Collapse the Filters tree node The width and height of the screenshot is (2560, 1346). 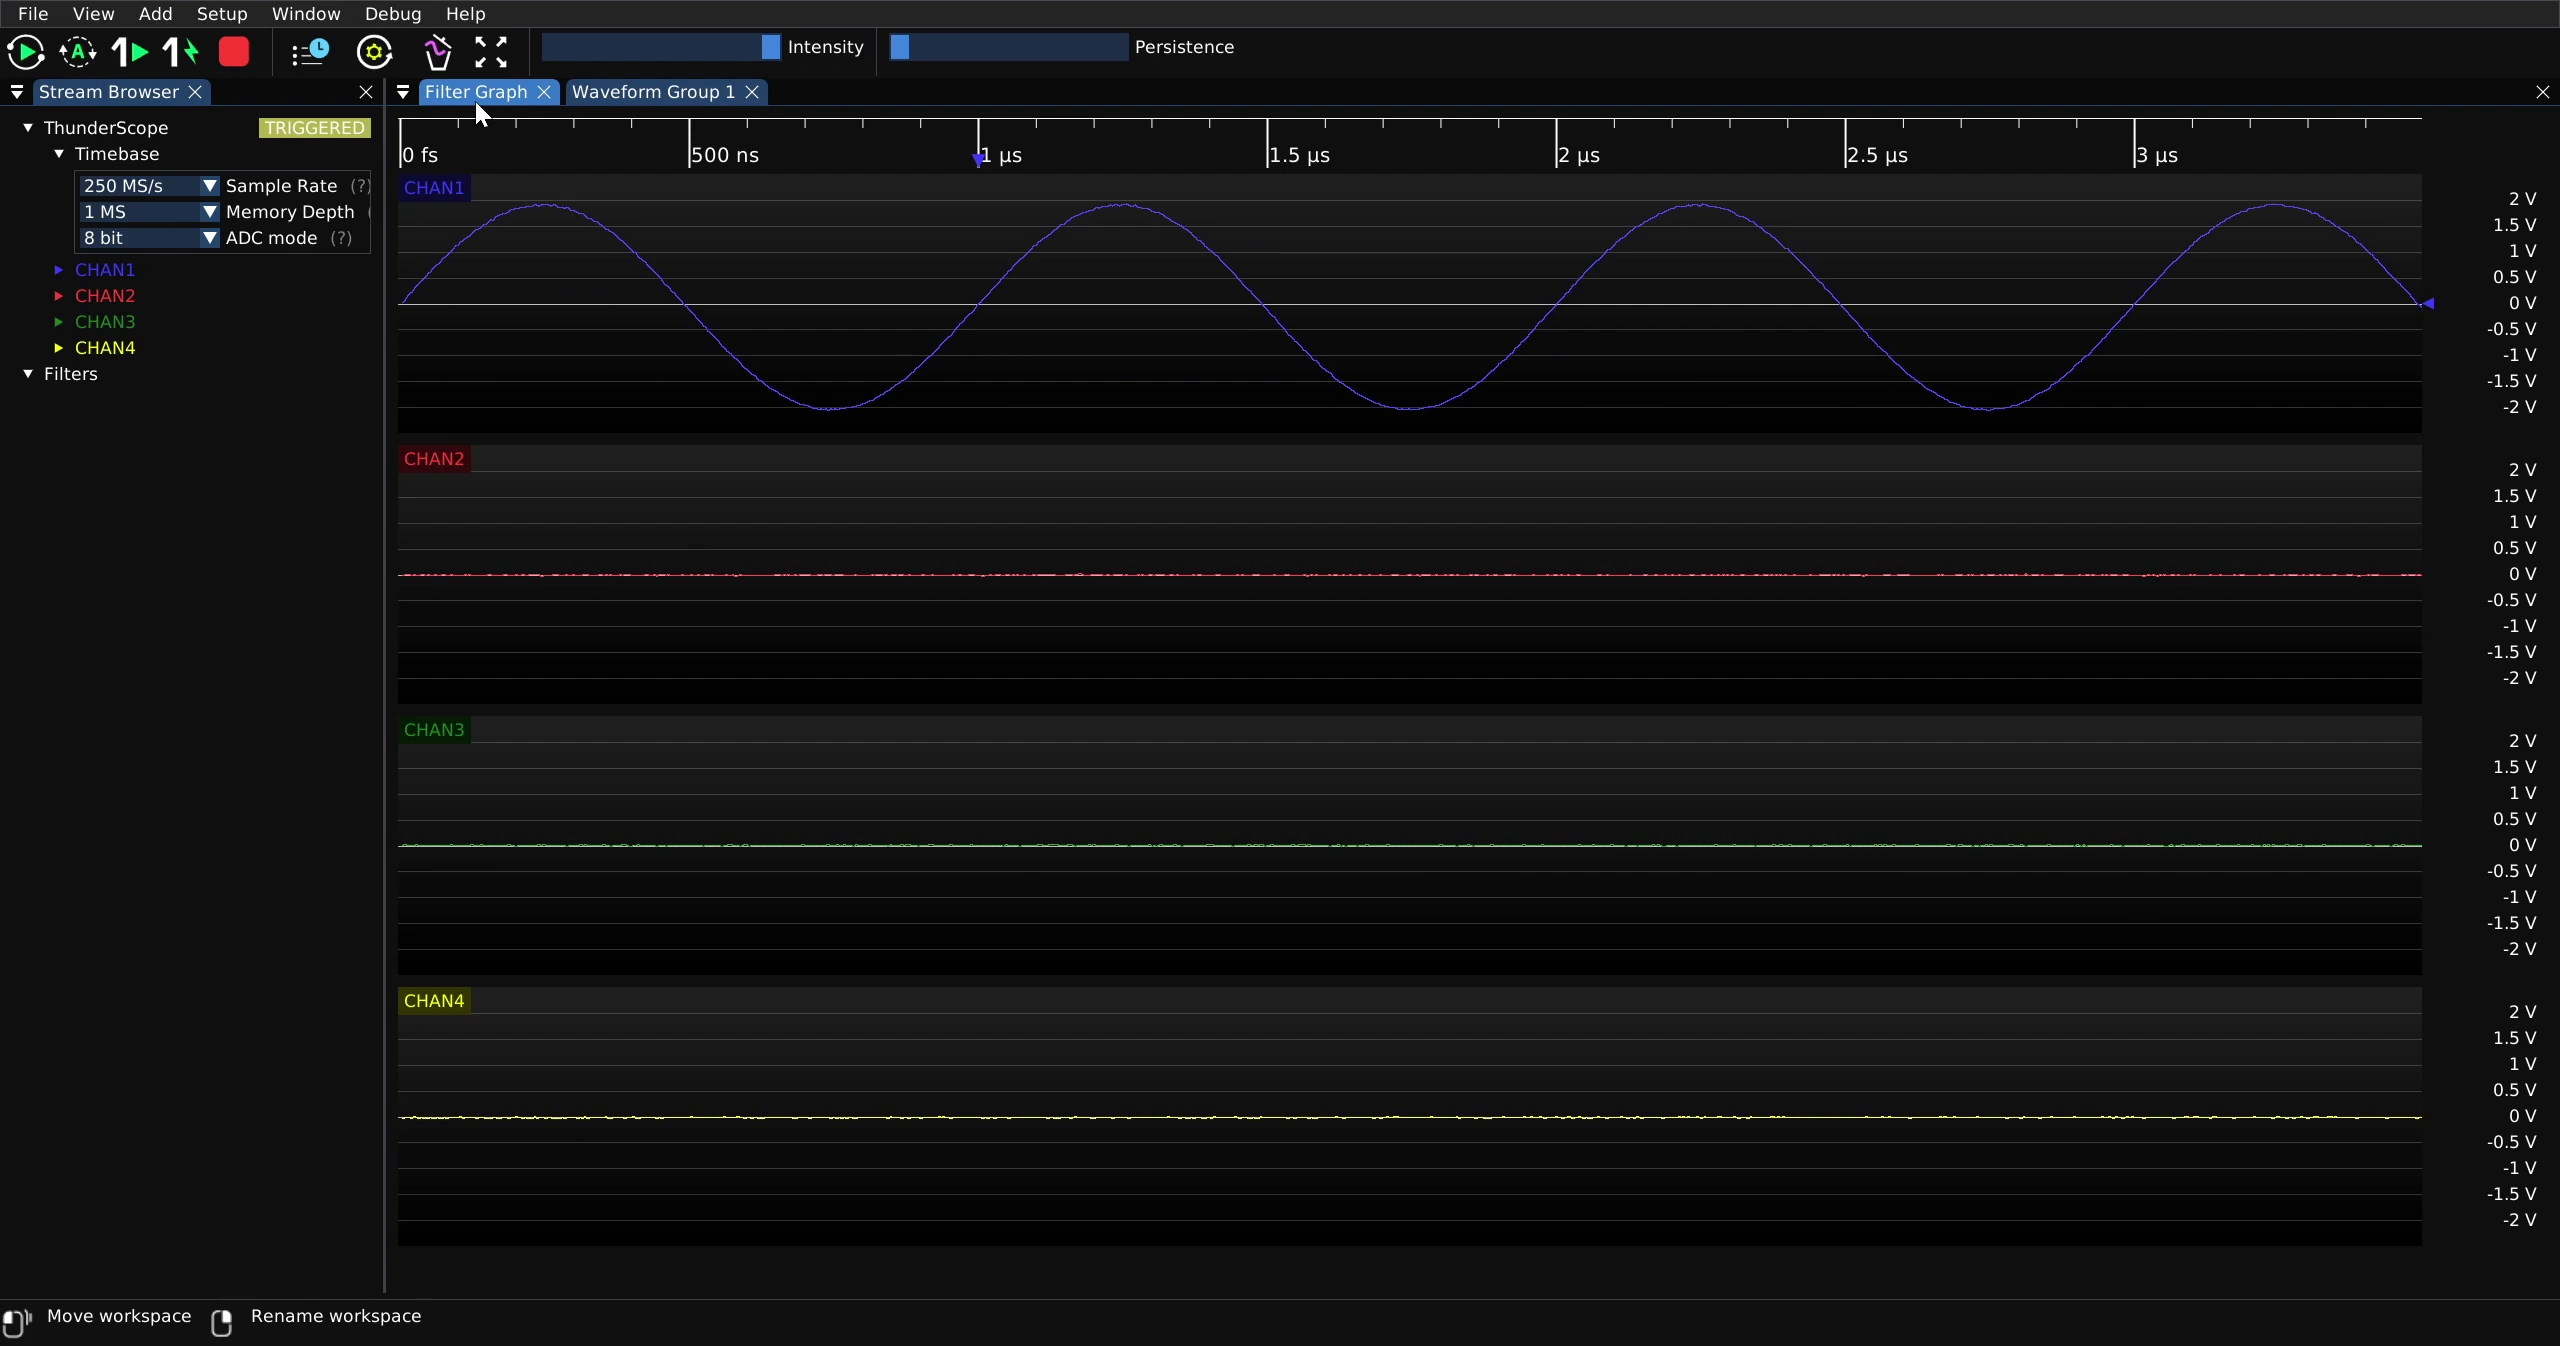pyautogui.click(x=28, y=374)
